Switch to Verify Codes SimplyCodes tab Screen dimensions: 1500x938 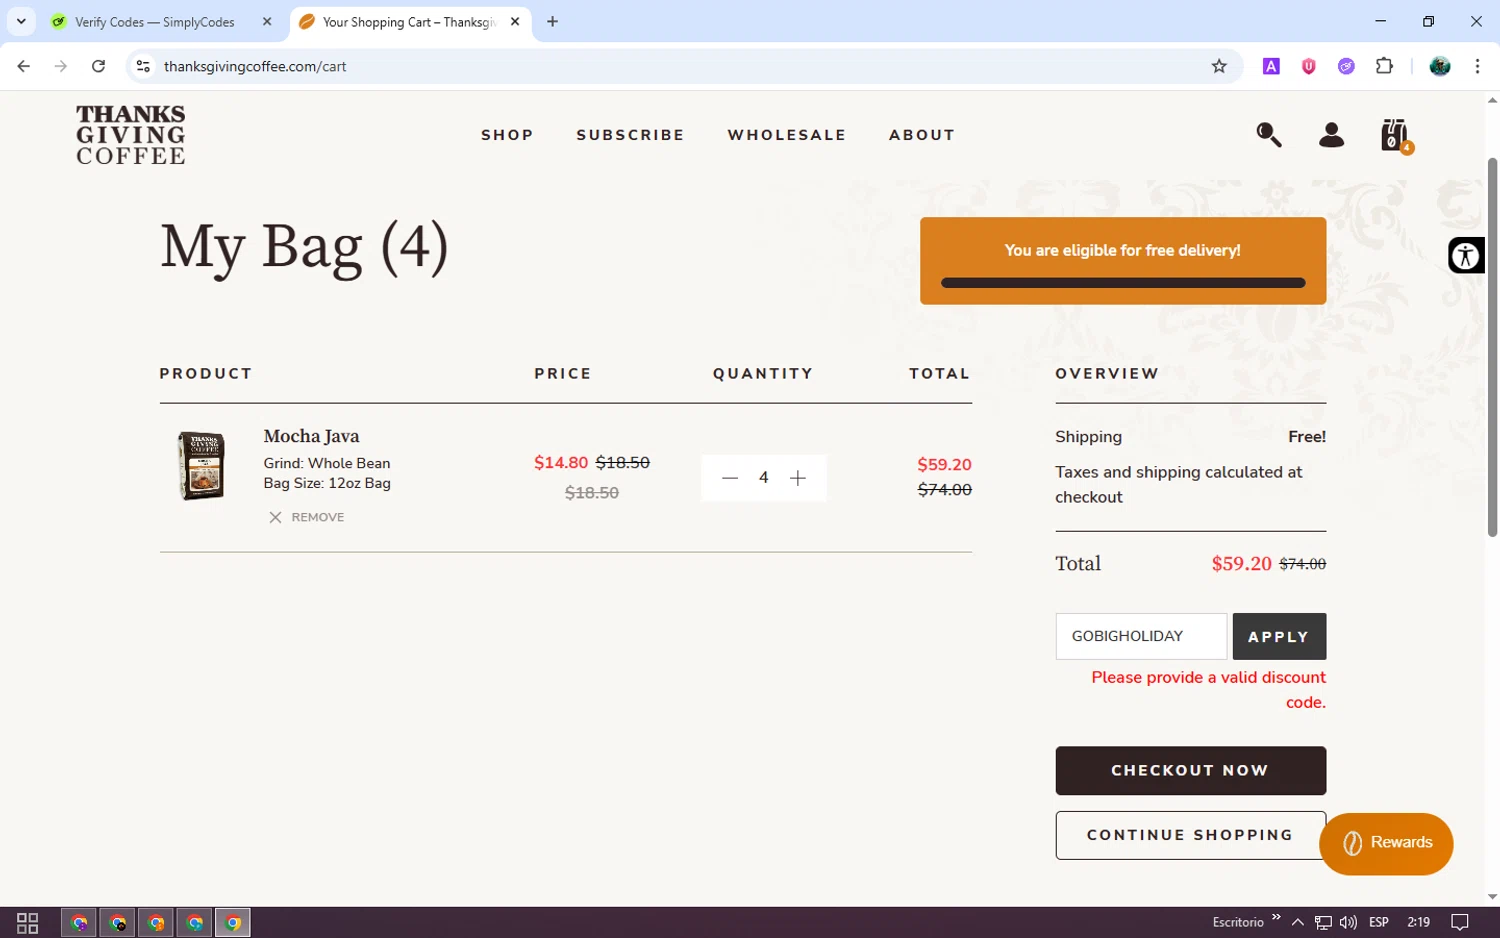click(155, 22)
